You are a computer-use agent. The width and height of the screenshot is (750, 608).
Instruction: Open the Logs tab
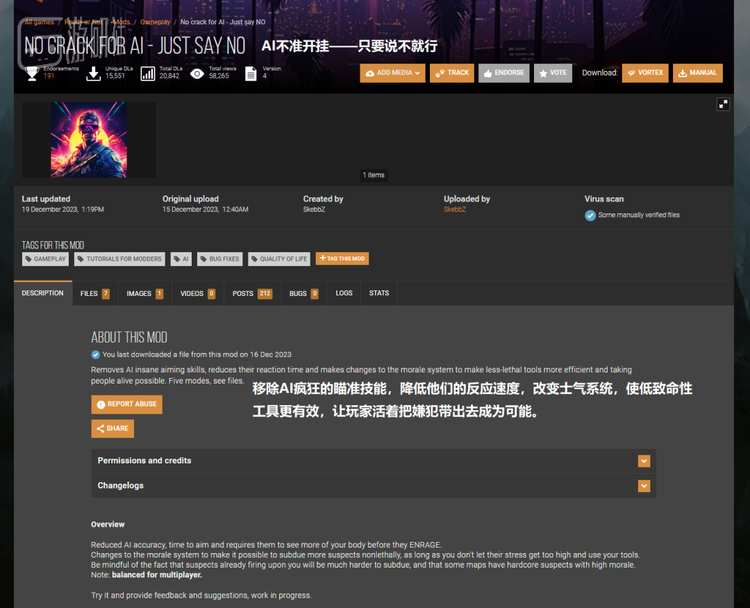point(344,293)
